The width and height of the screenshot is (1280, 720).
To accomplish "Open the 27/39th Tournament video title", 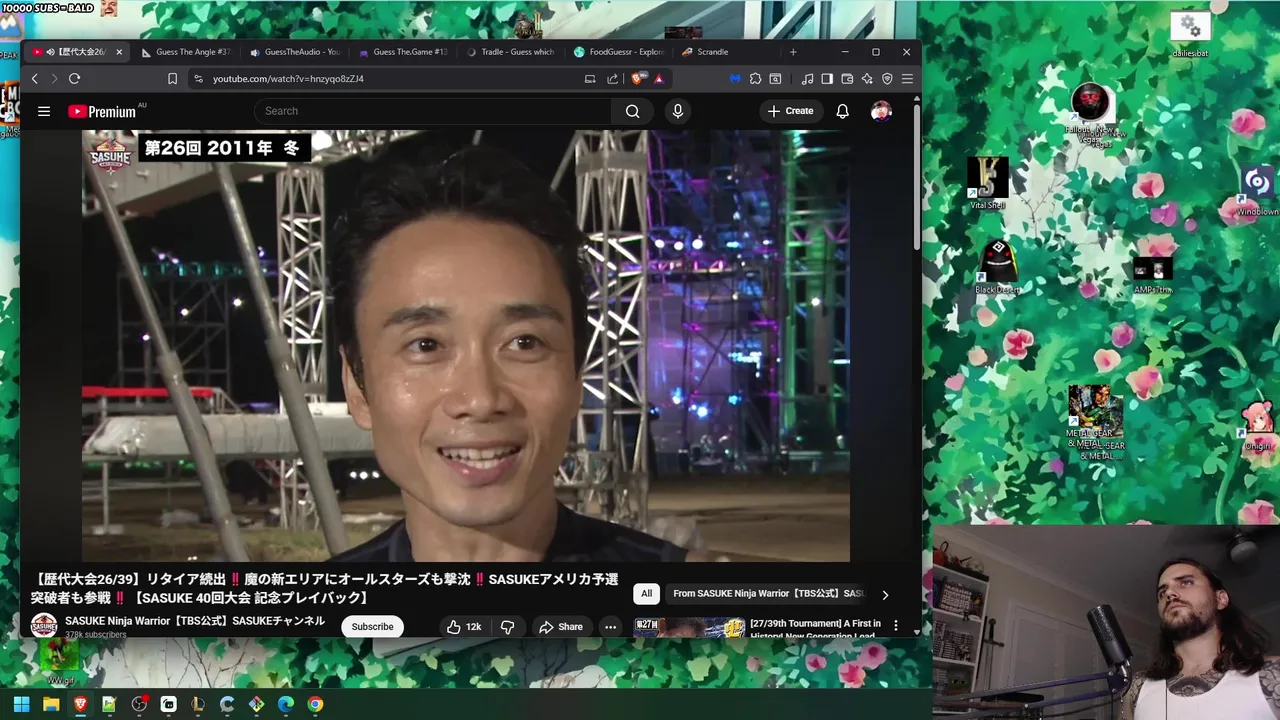I will [816, 628].
